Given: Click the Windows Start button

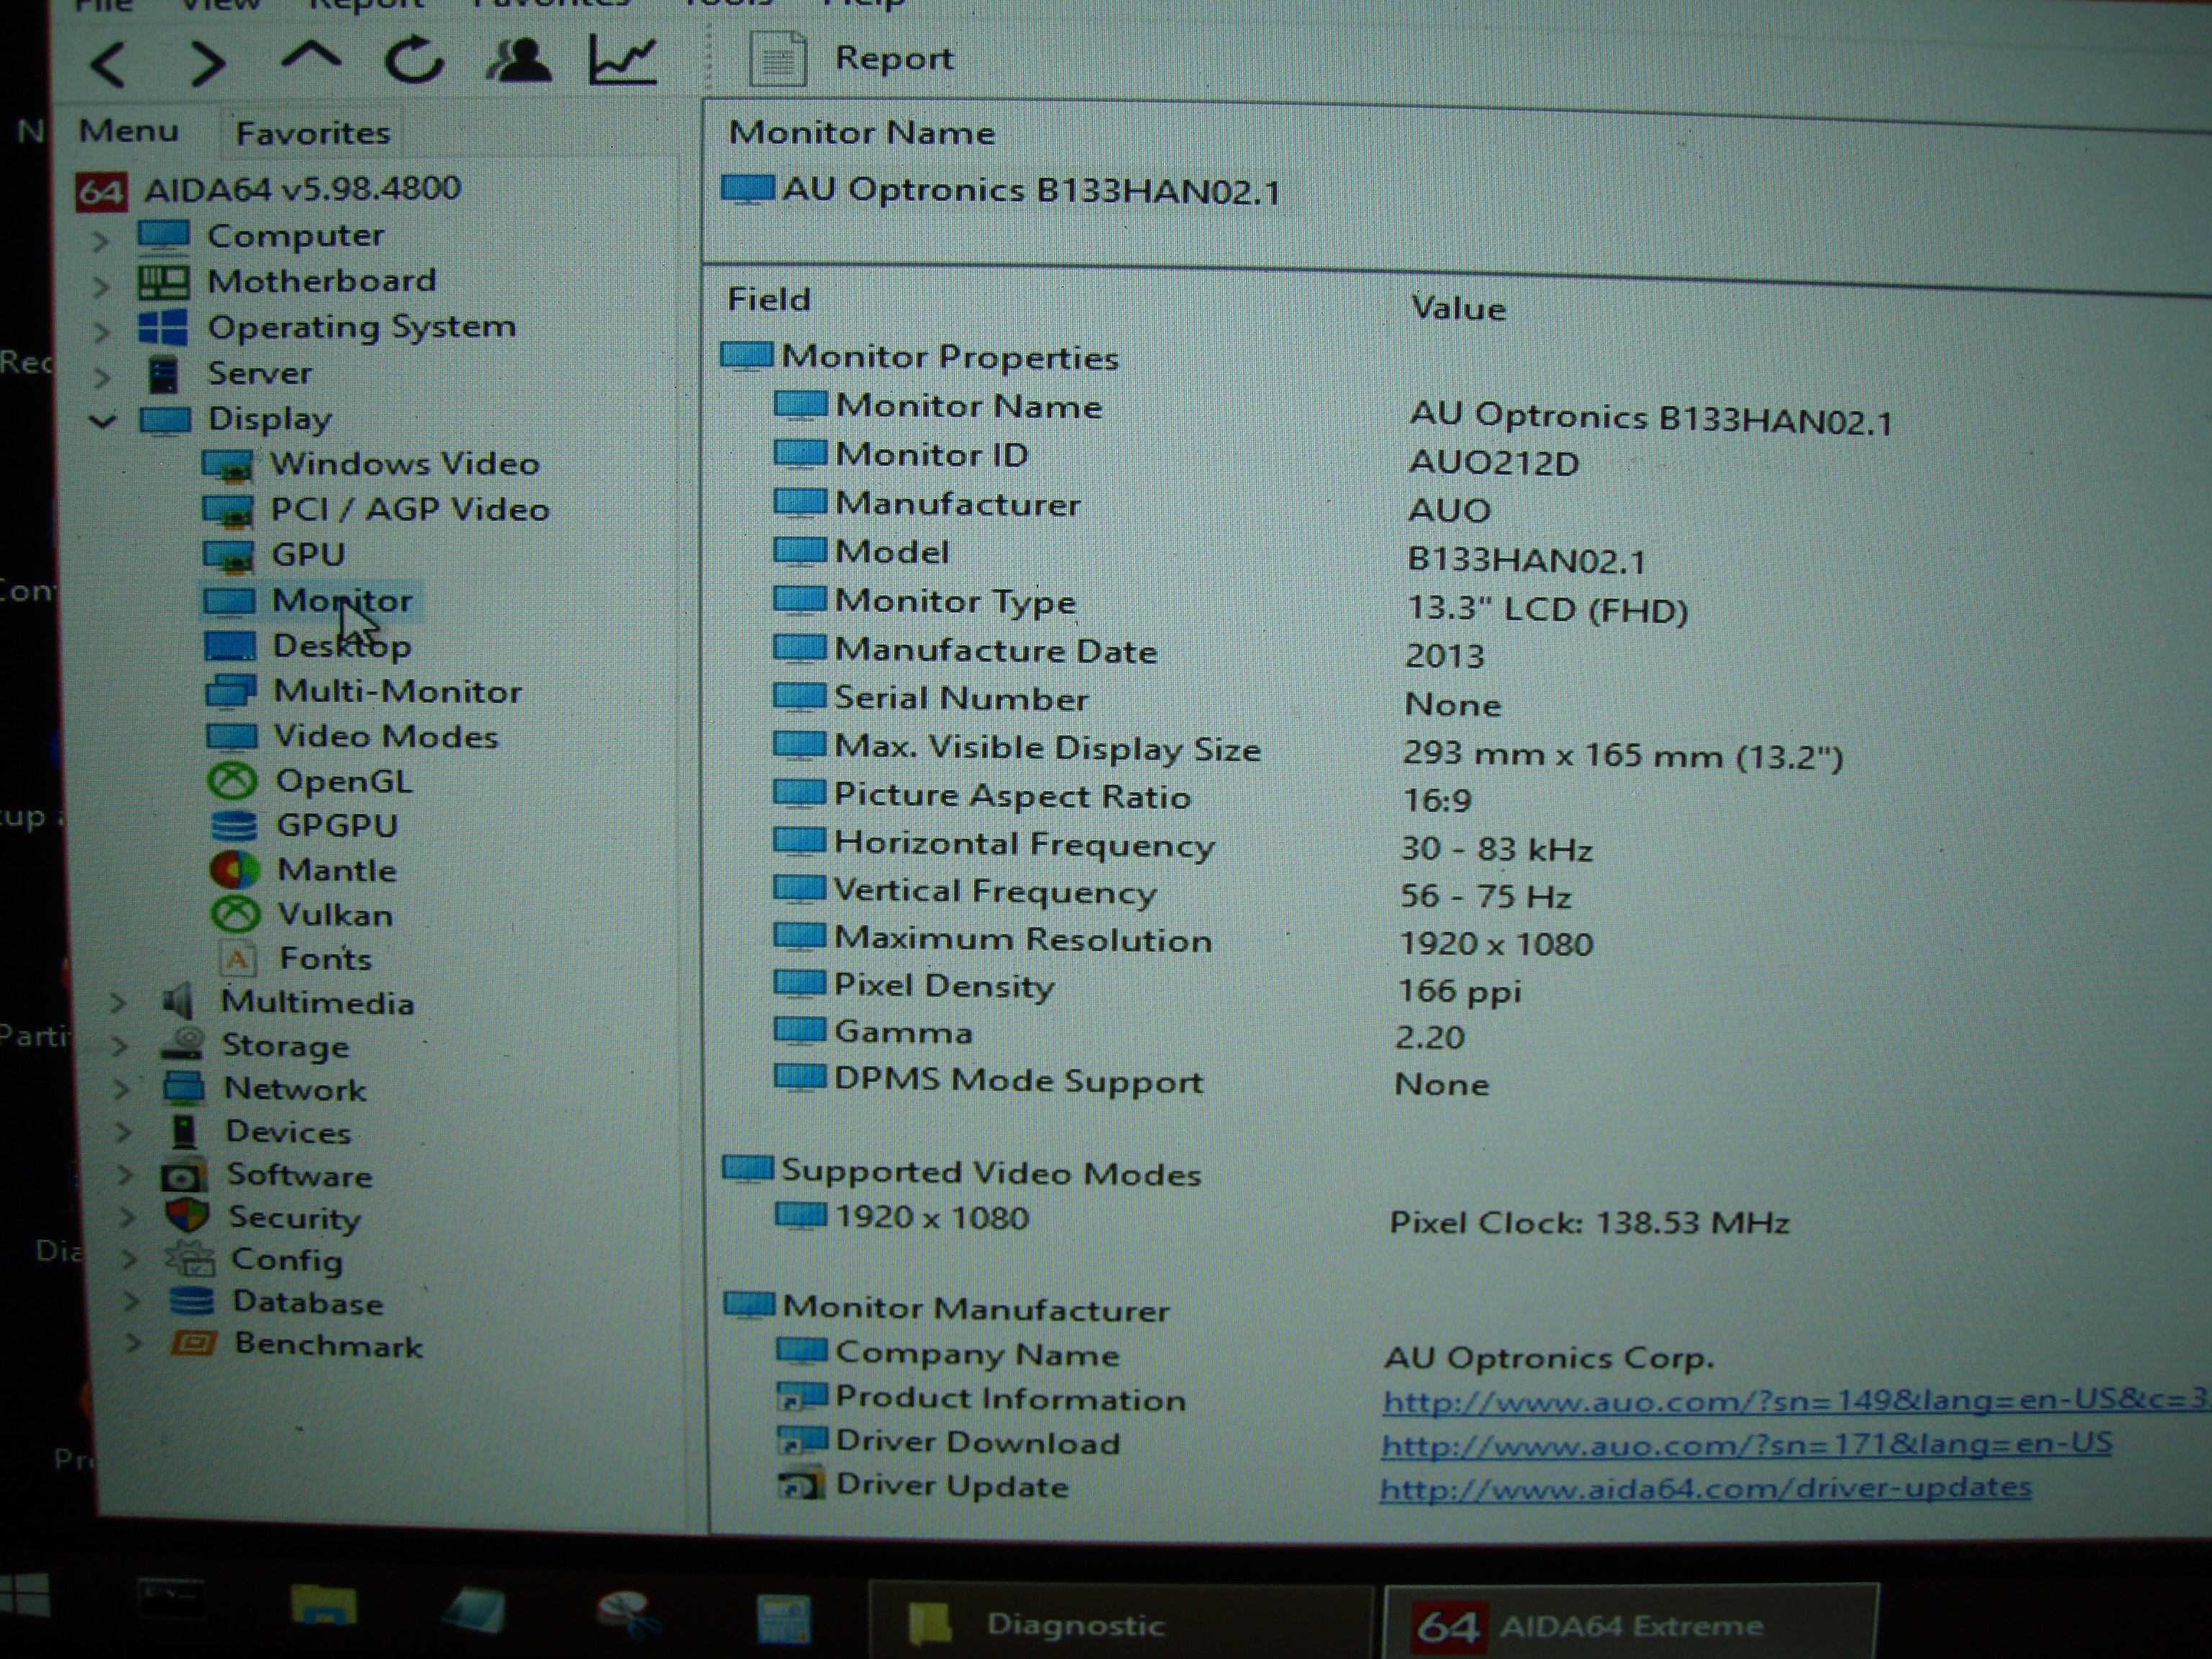Looking at the screenshot, I should coord(24,1594).
